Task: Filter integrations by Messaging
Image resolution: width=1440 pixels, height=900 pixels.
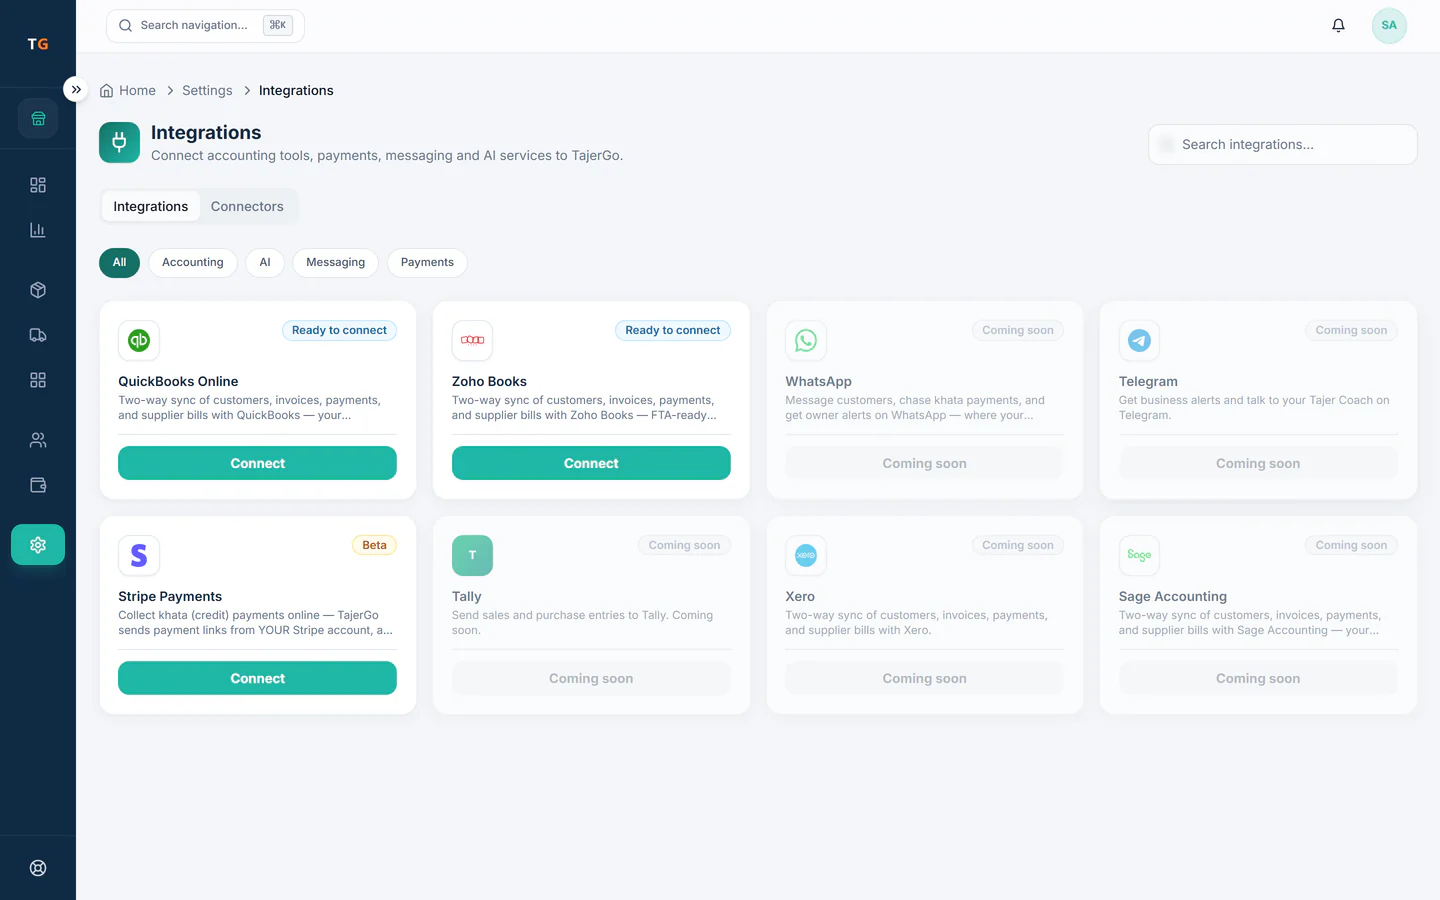Action: point(336,263)
